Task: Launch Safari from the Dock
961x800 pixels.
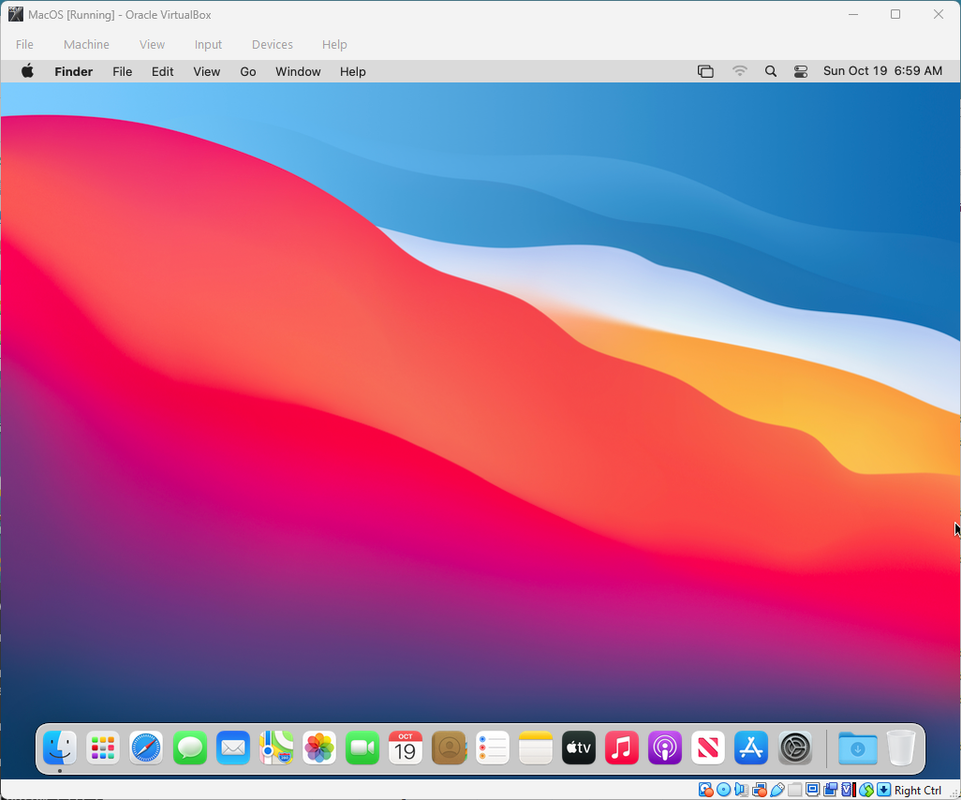Action: pyautogui.click(x=146, y=747)
